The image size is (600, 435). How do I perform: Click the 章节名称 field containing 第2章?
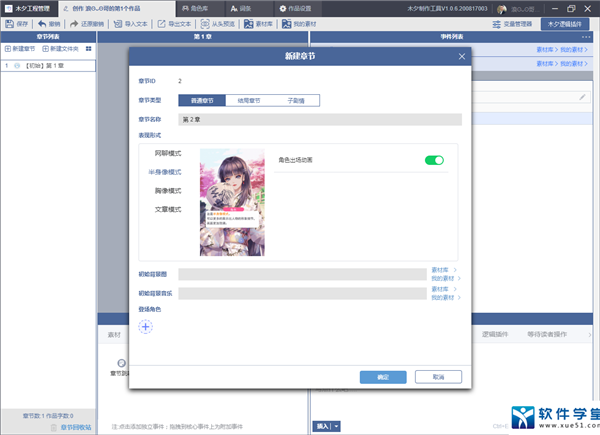pos(320,119)
